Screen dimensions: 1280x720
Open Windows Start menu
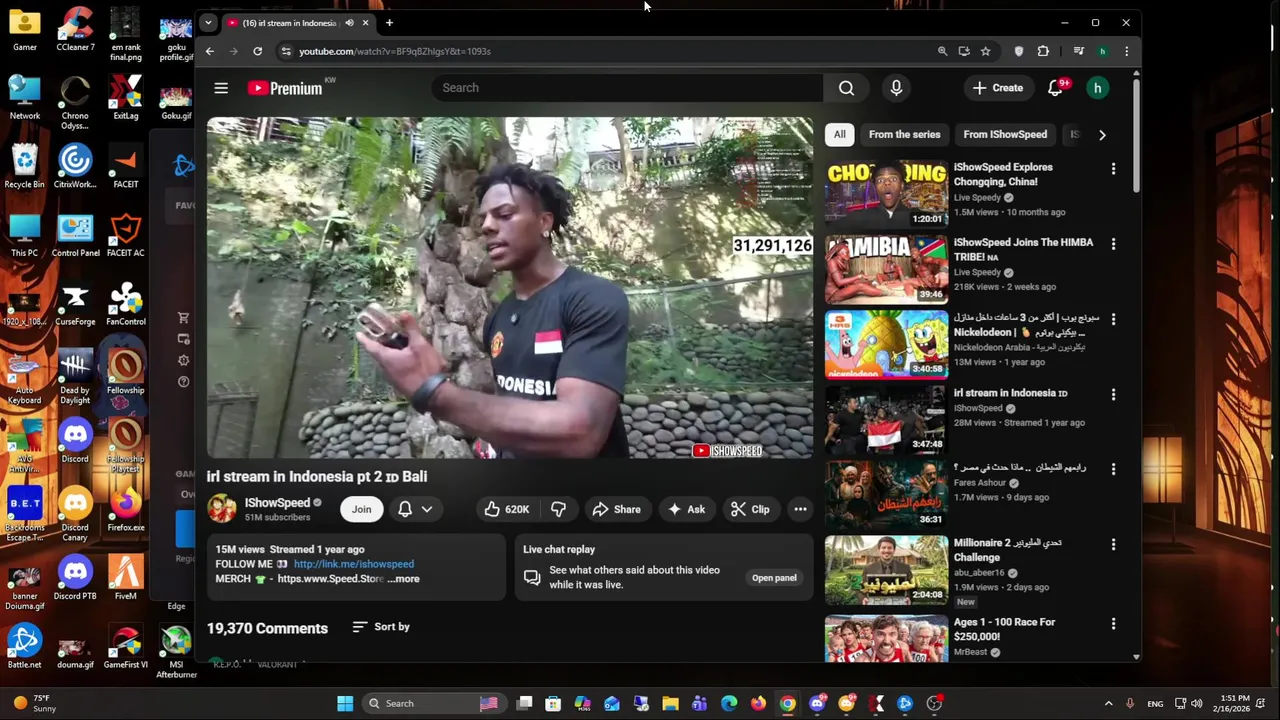[x=345, y=703]
